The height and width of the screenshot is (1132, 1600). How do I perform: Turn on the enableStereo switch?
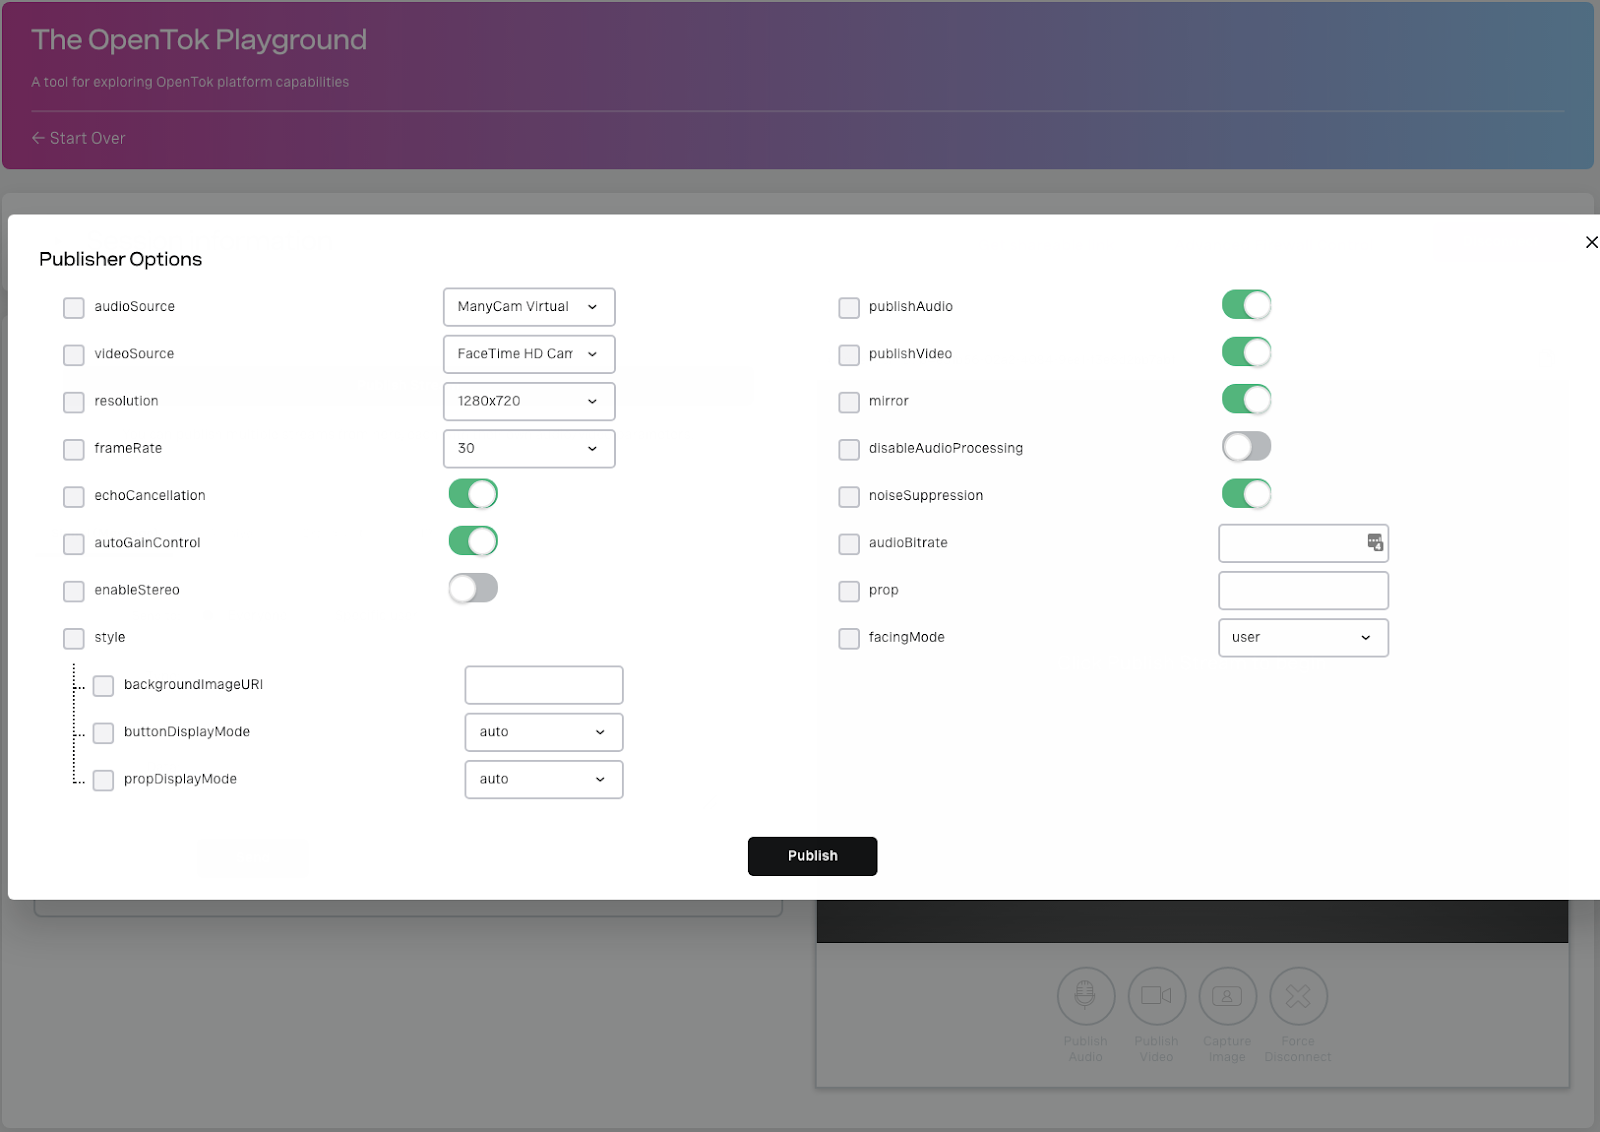(x=473, y=588)
